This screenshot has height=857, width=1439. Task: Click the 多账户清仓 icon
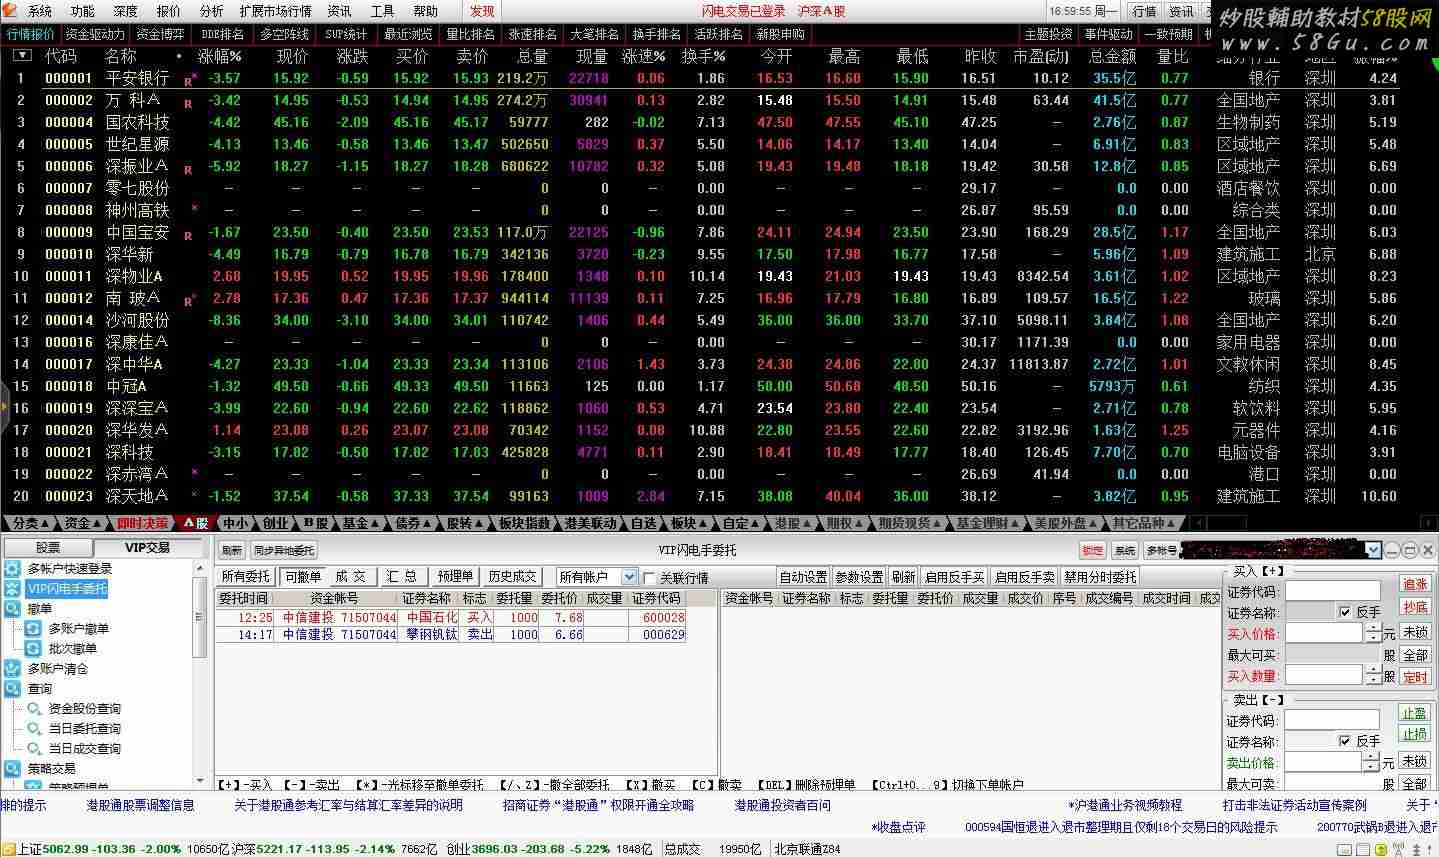(12, 668)
